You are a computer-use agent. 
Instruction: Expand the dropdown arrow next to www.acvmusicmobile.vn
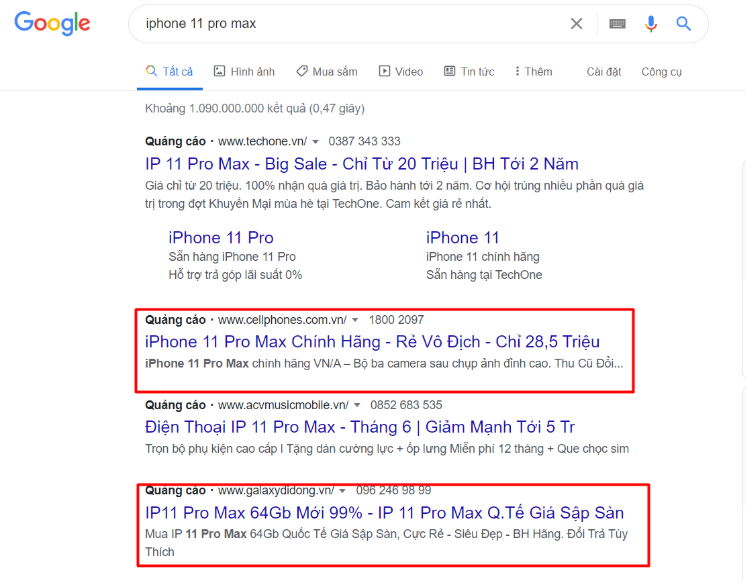click(357, 405)
